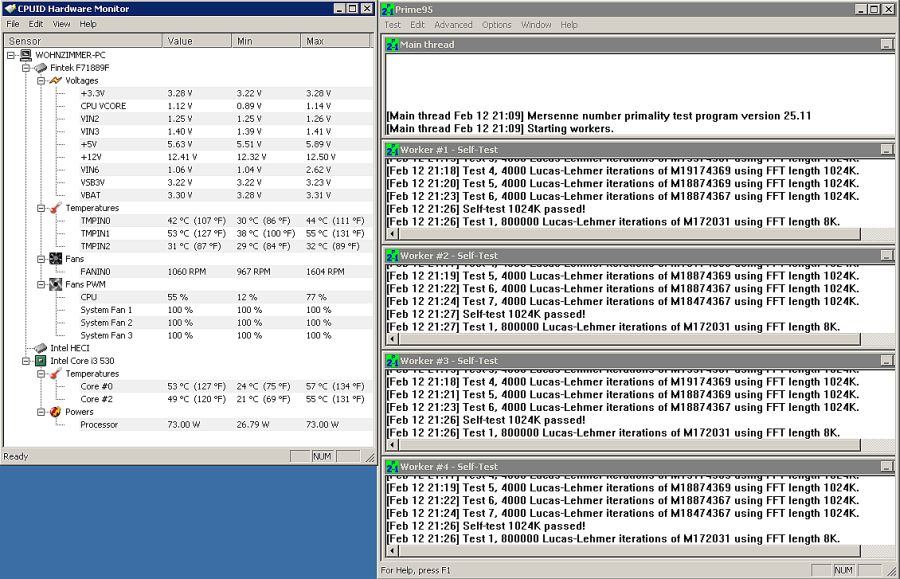Click Worker #4 horizontal scrollbar left arrow

393,551
